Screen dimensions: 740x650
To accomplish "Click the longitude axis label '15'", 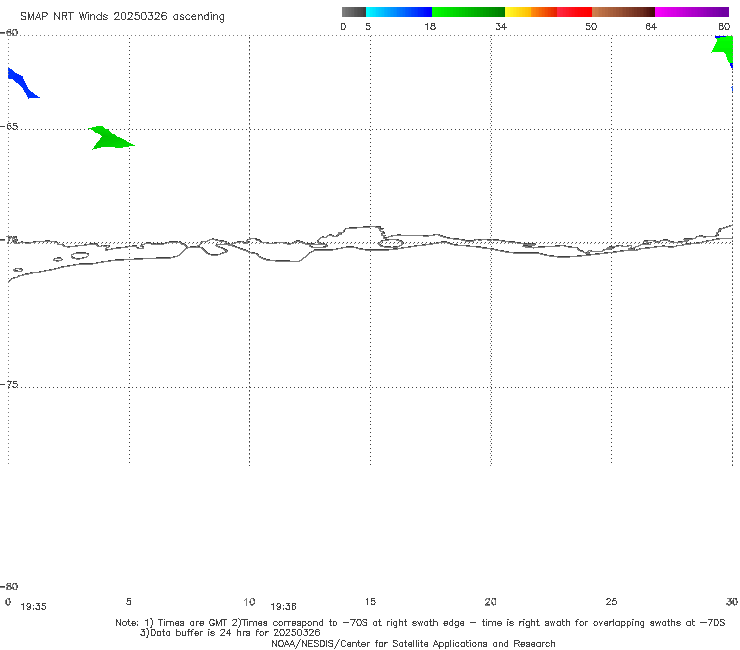I will pyautogui.click(x=370, y=602).
